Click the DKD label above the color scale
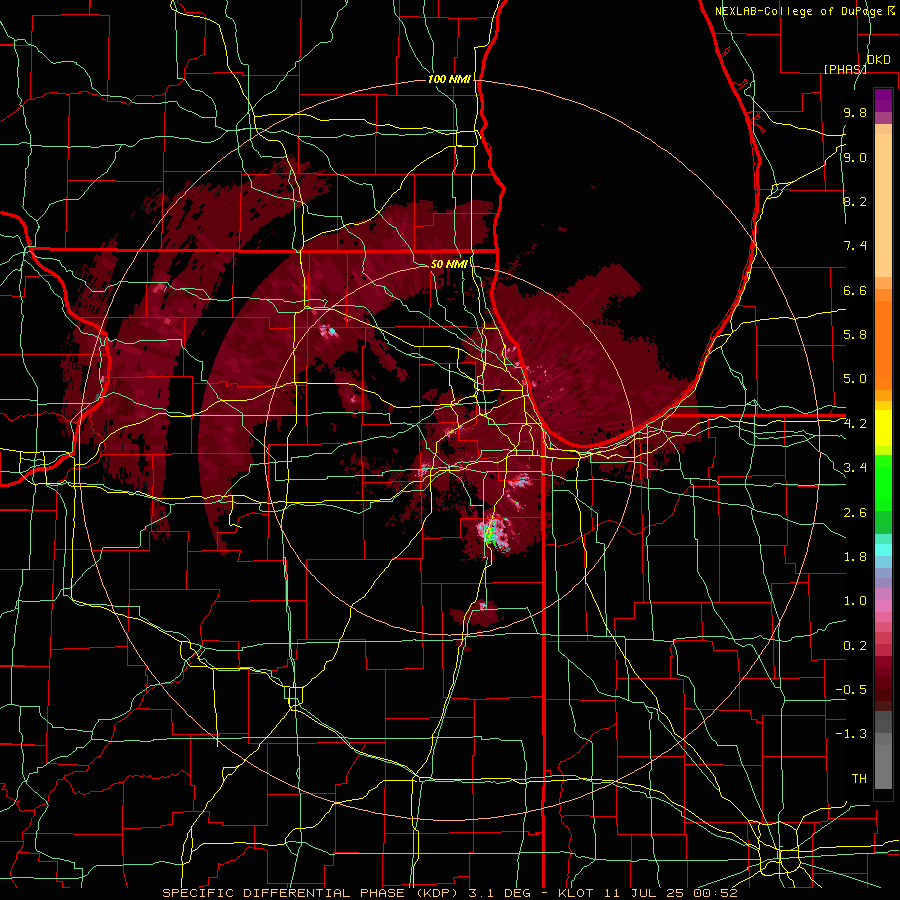Screen dimensions: 900x900 [878, 60]
